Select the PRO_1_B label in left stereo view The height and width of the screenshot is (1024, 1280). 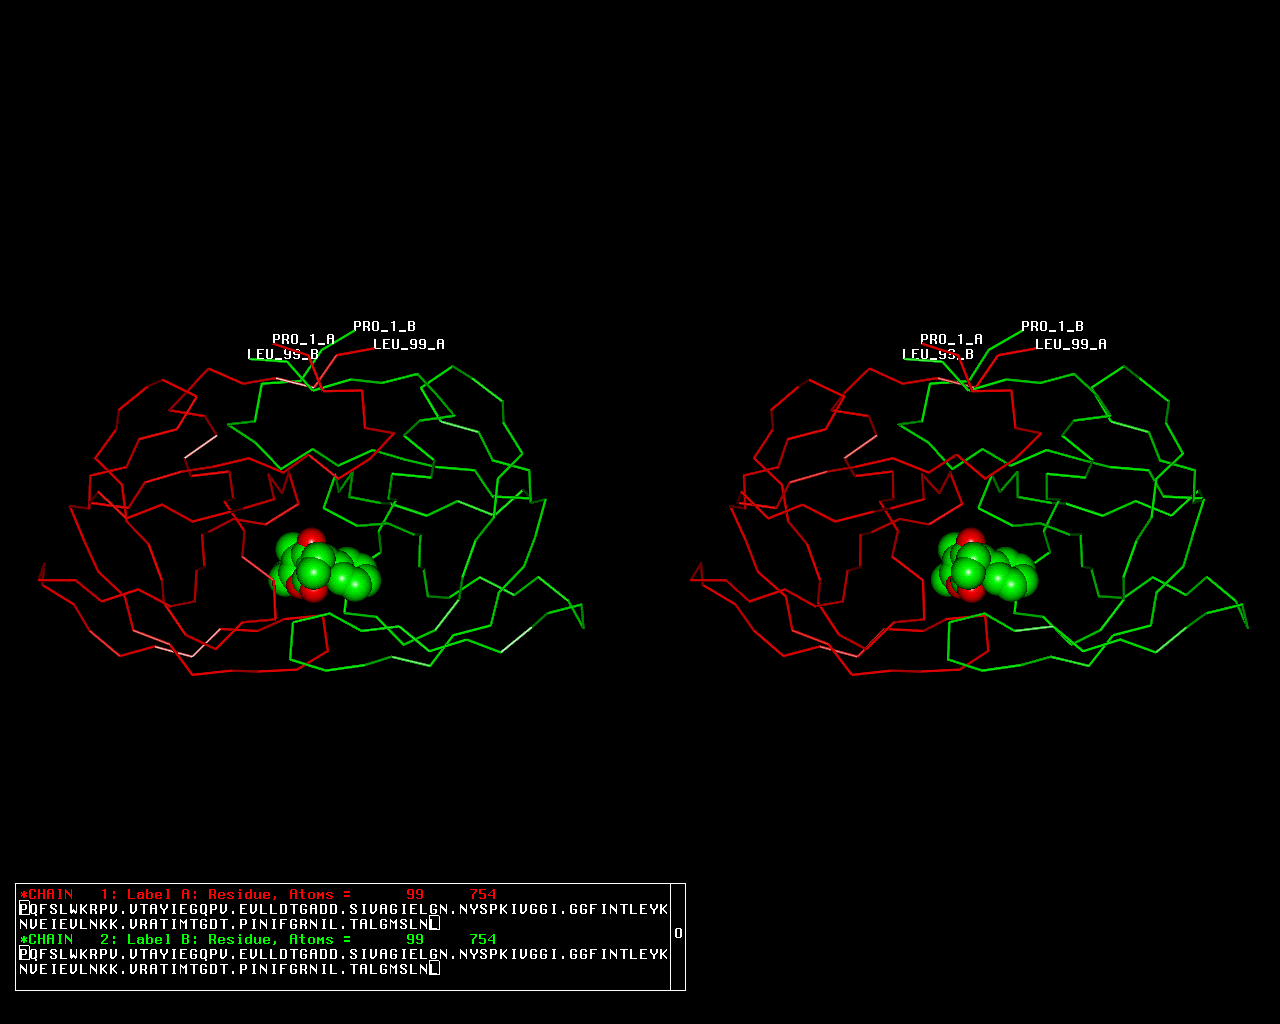tap(384, 327)
